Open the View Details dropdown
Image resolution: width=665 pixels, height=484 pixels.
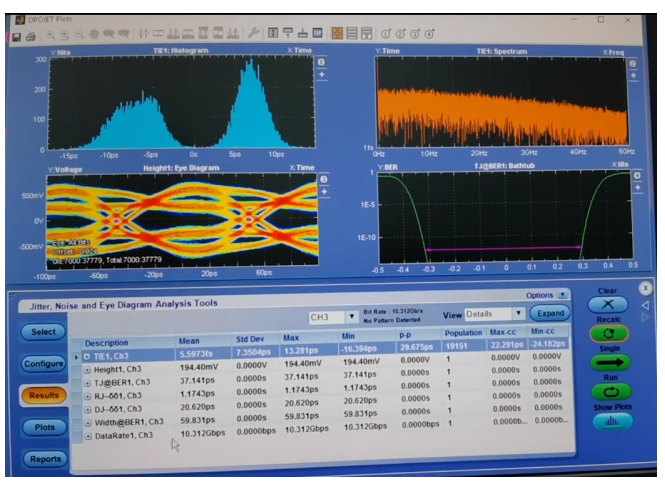518,314
